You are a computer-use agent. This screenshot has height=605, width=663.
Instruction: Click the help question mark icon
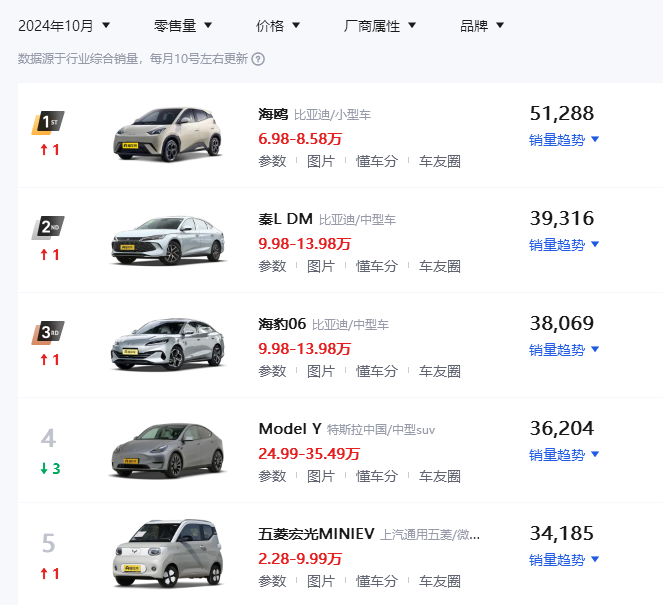point(258,59)
